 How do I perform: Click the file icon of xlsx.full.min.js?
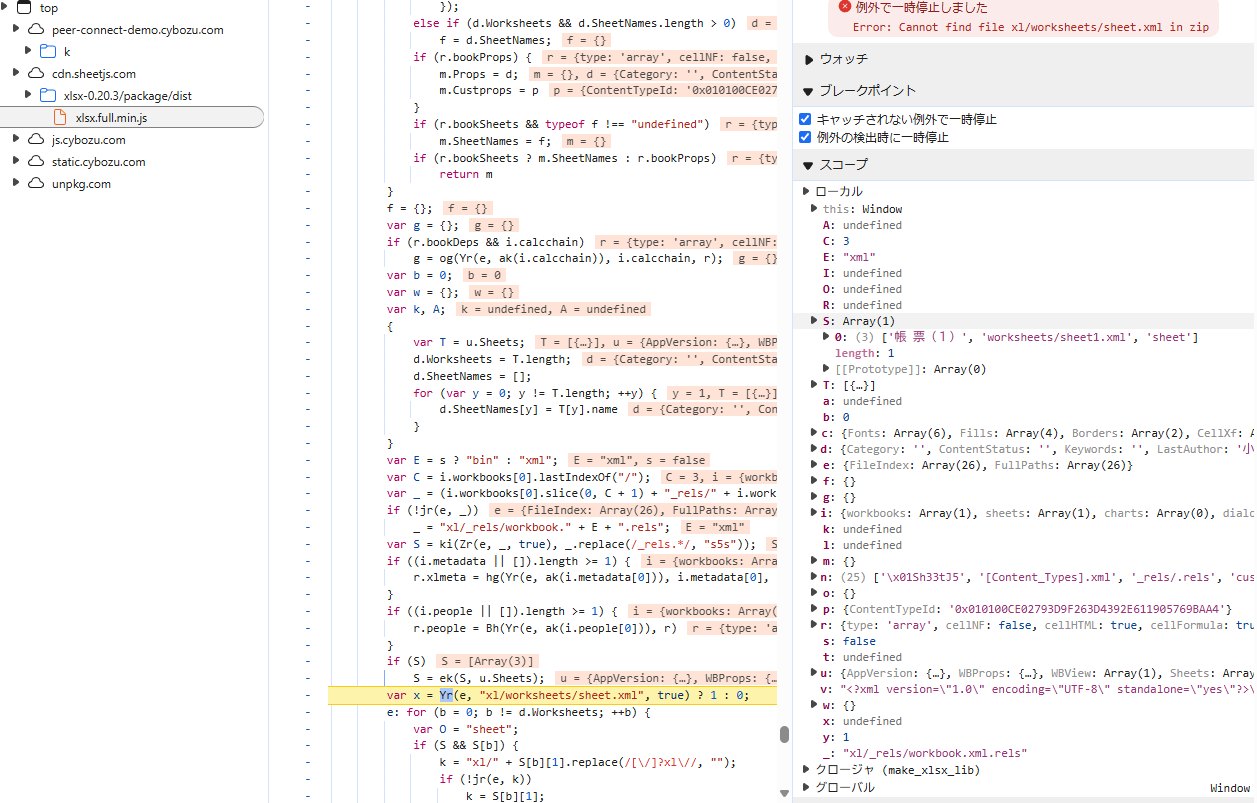point(60,118)
